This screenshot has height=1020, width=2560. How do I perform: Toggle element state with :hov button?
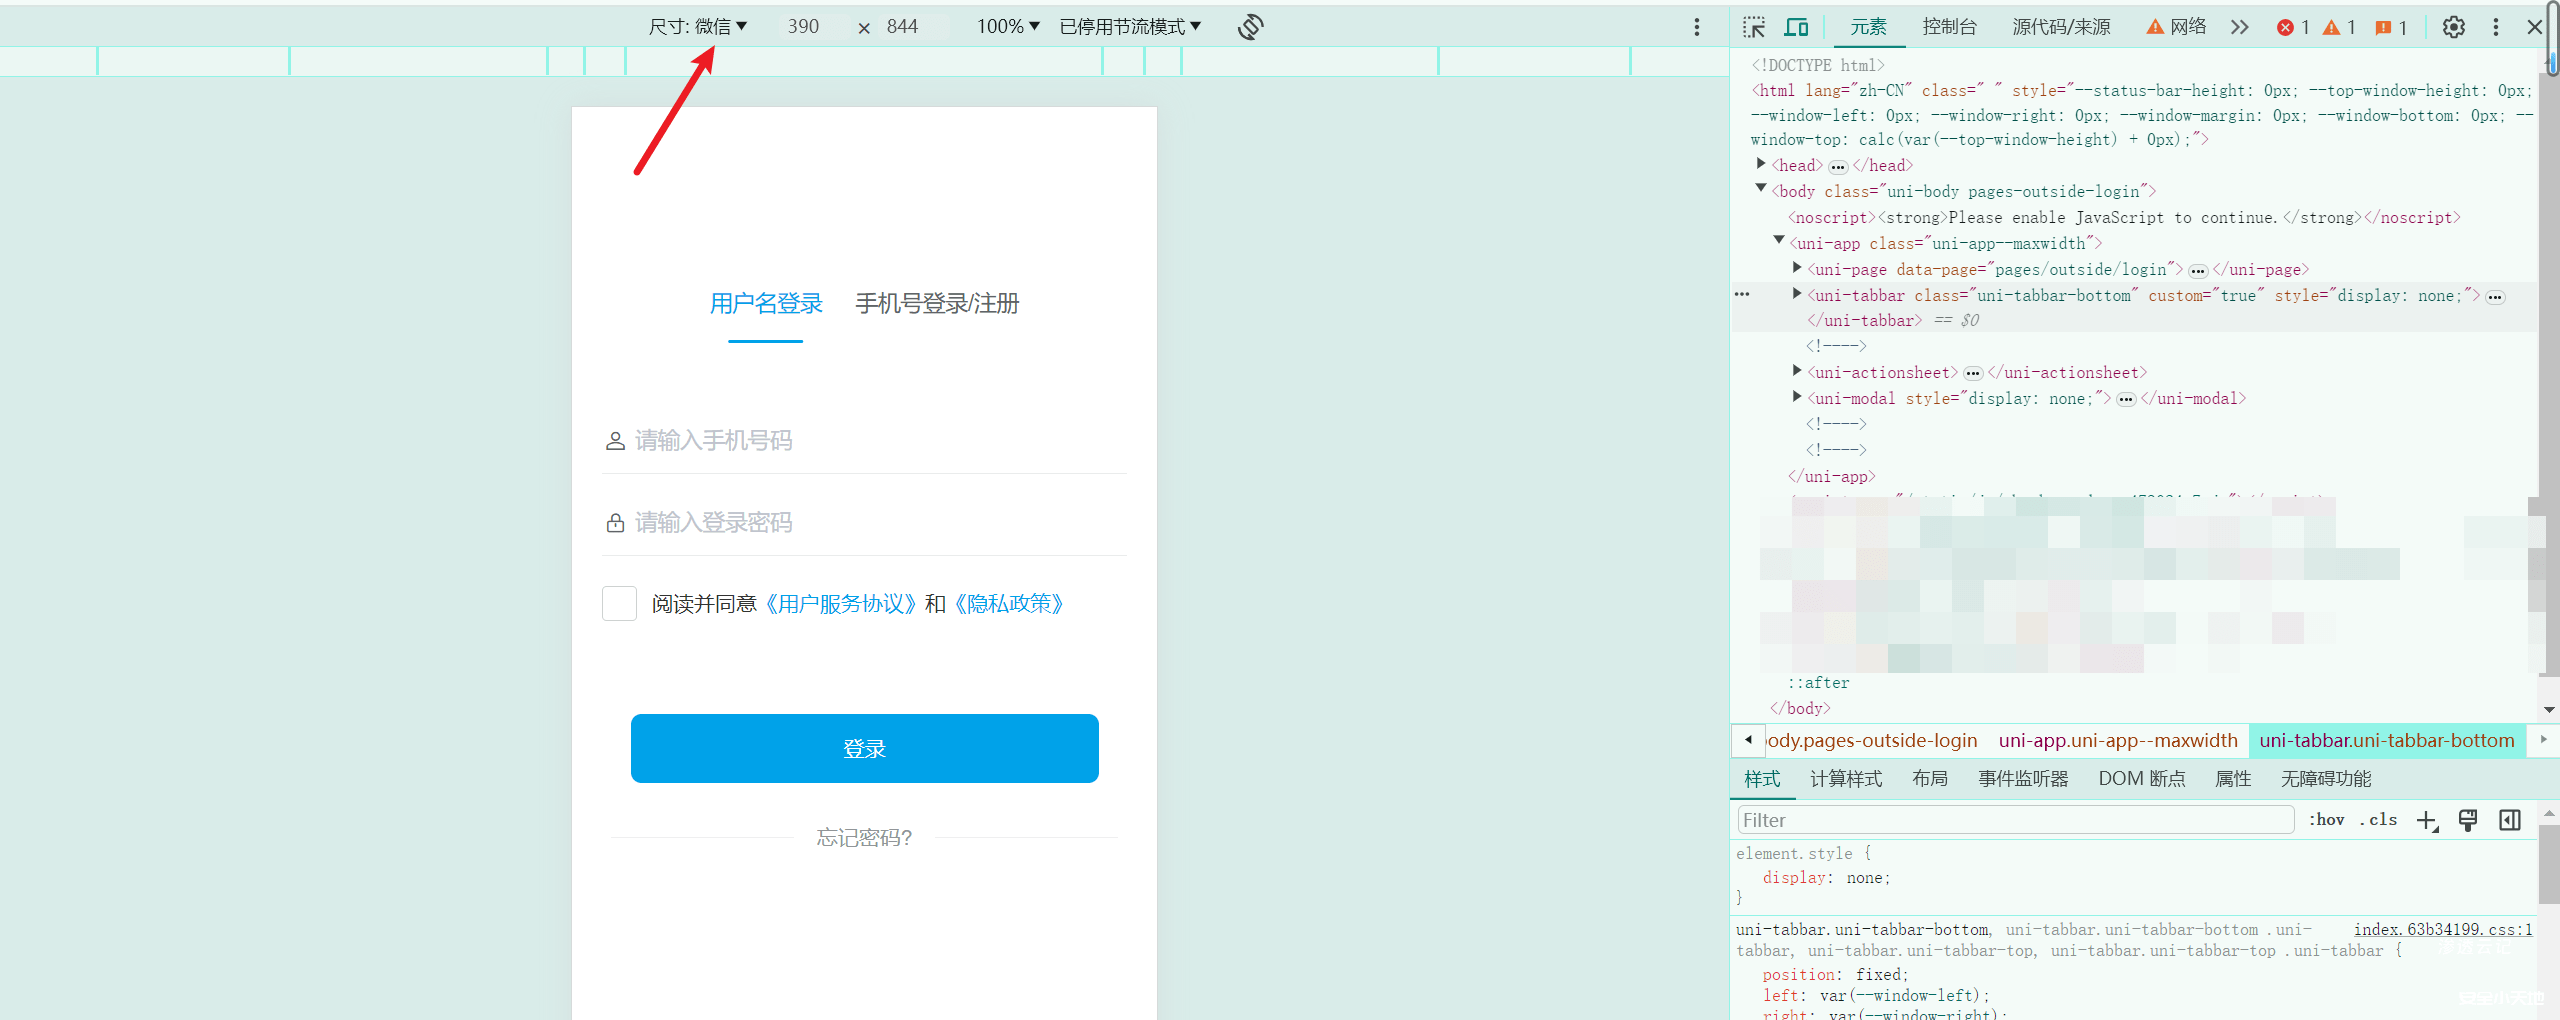[x=2327, y=819]
